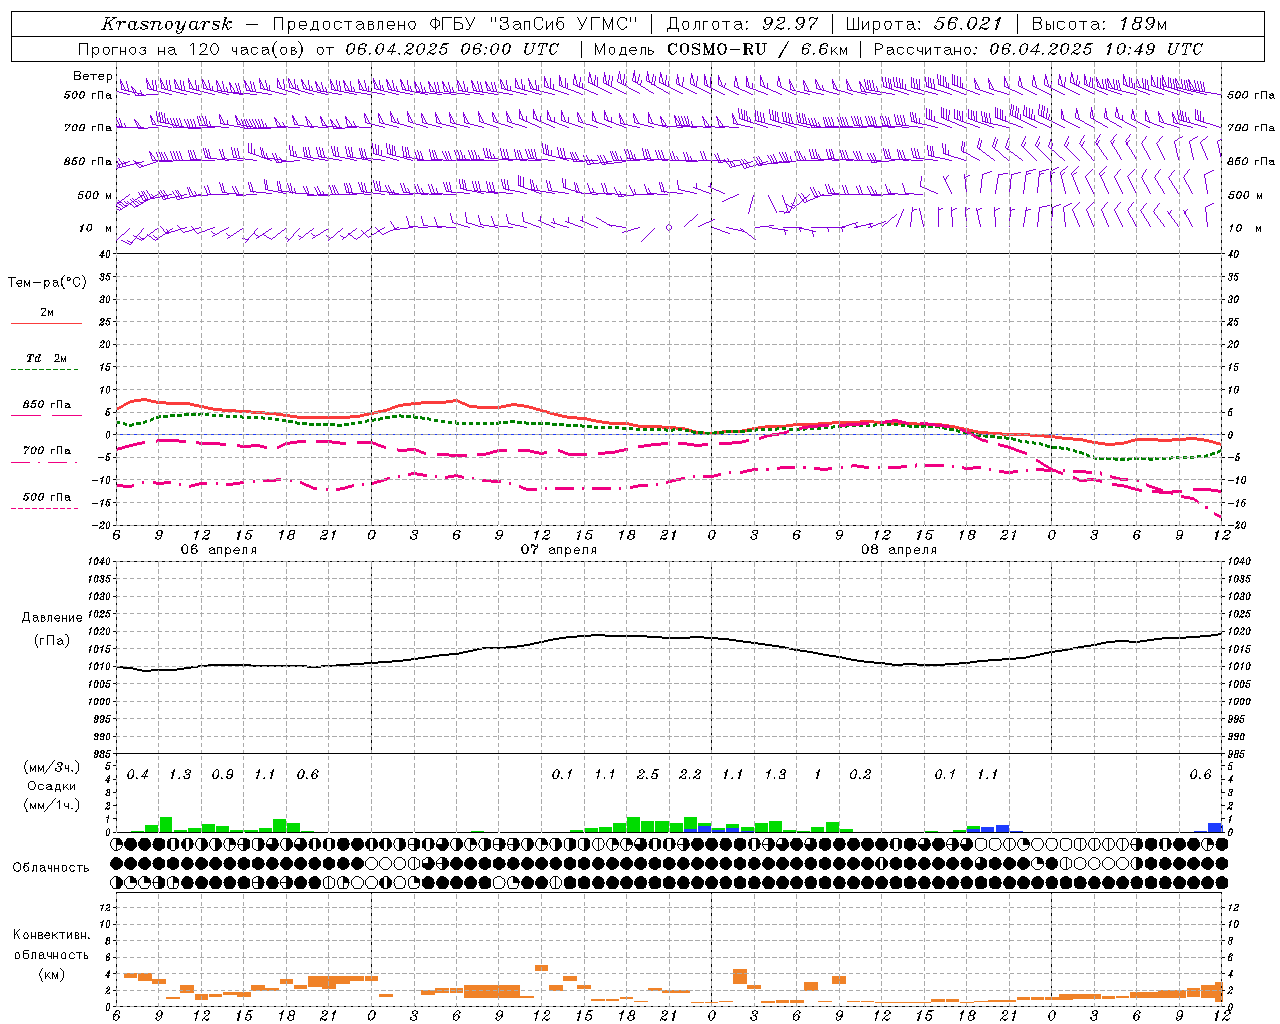Click the 2.5 precipitation amount value
The width and height of the screenshot is (1280, 1024).
pos(648,775)
